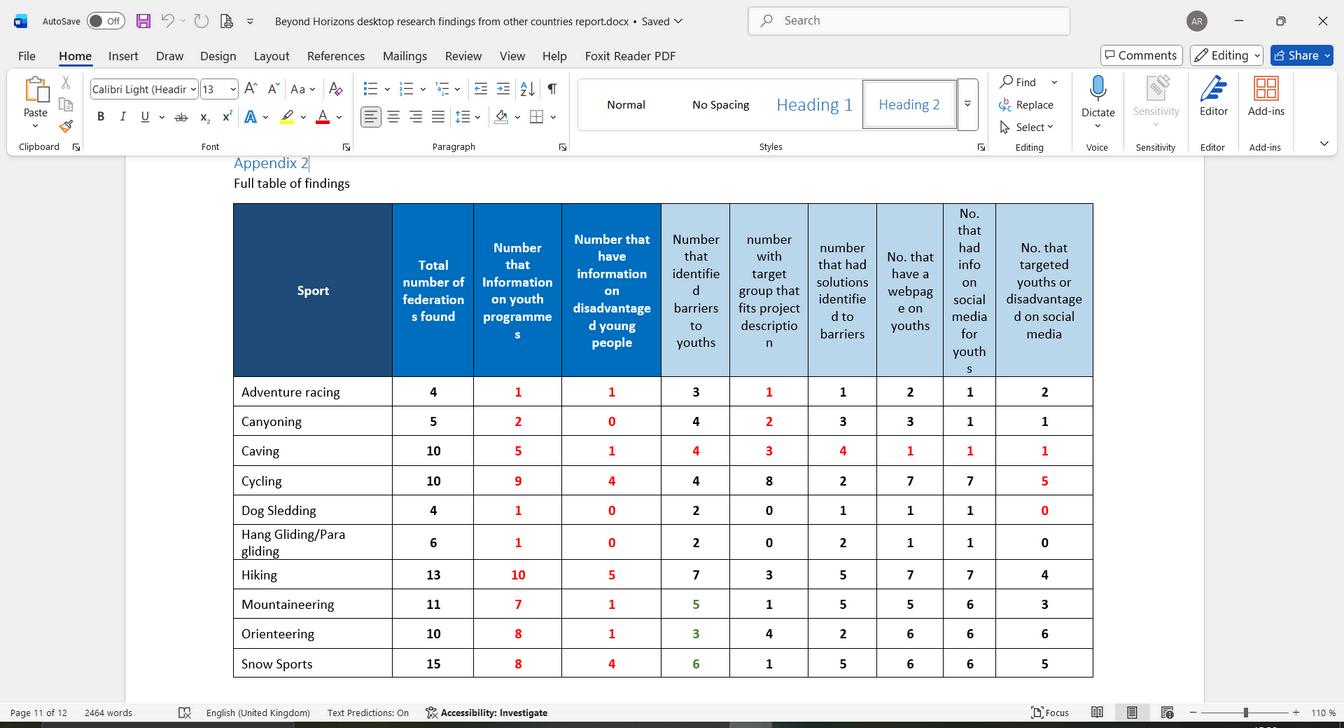Switch to the Insert ribbon tab
The height and width of the screenshot is (728, 1344).
click(123, 56)
